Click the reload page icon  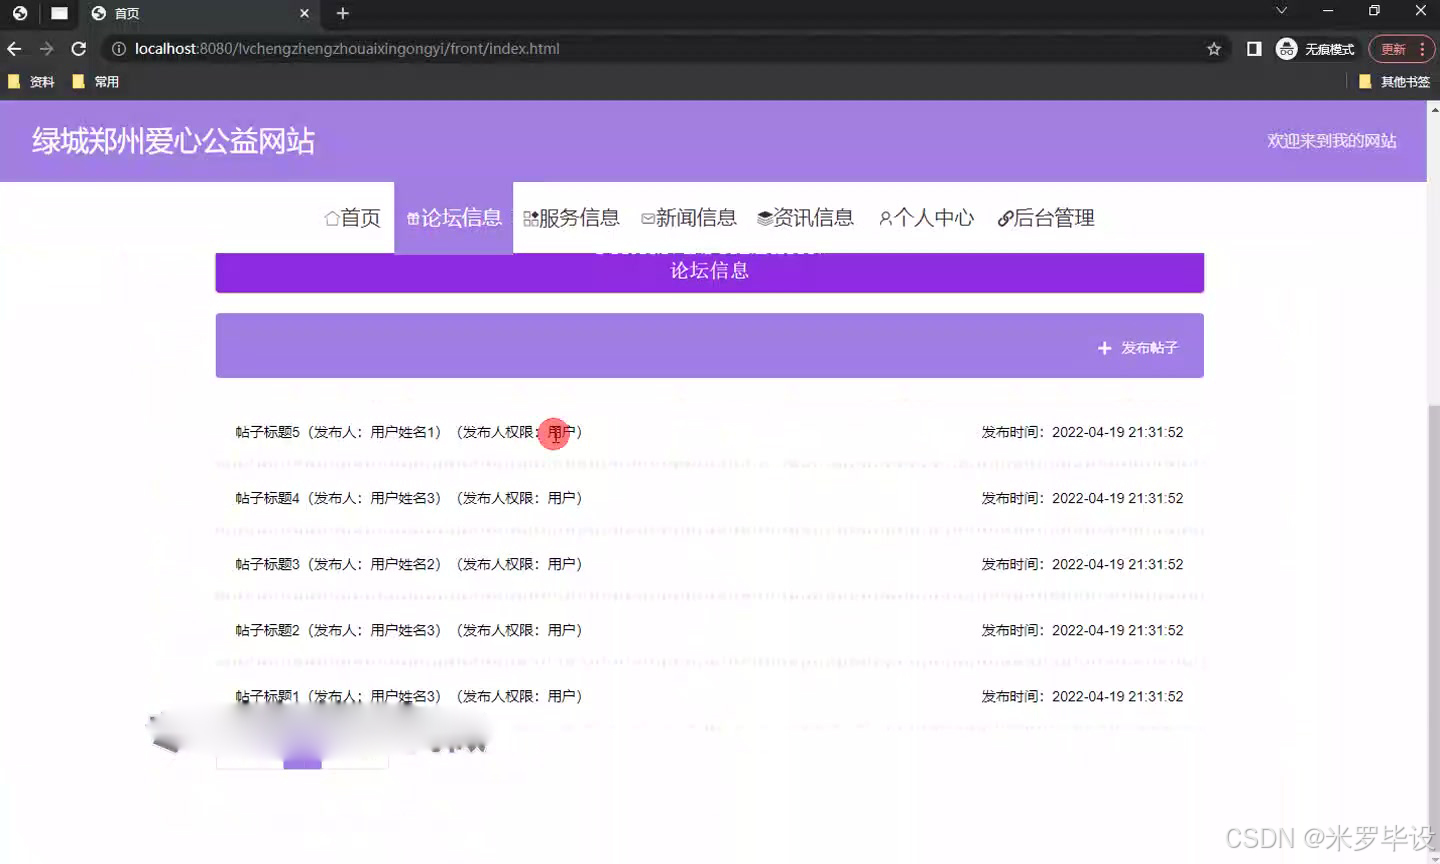pyautogui.click(x=78, y=48)
